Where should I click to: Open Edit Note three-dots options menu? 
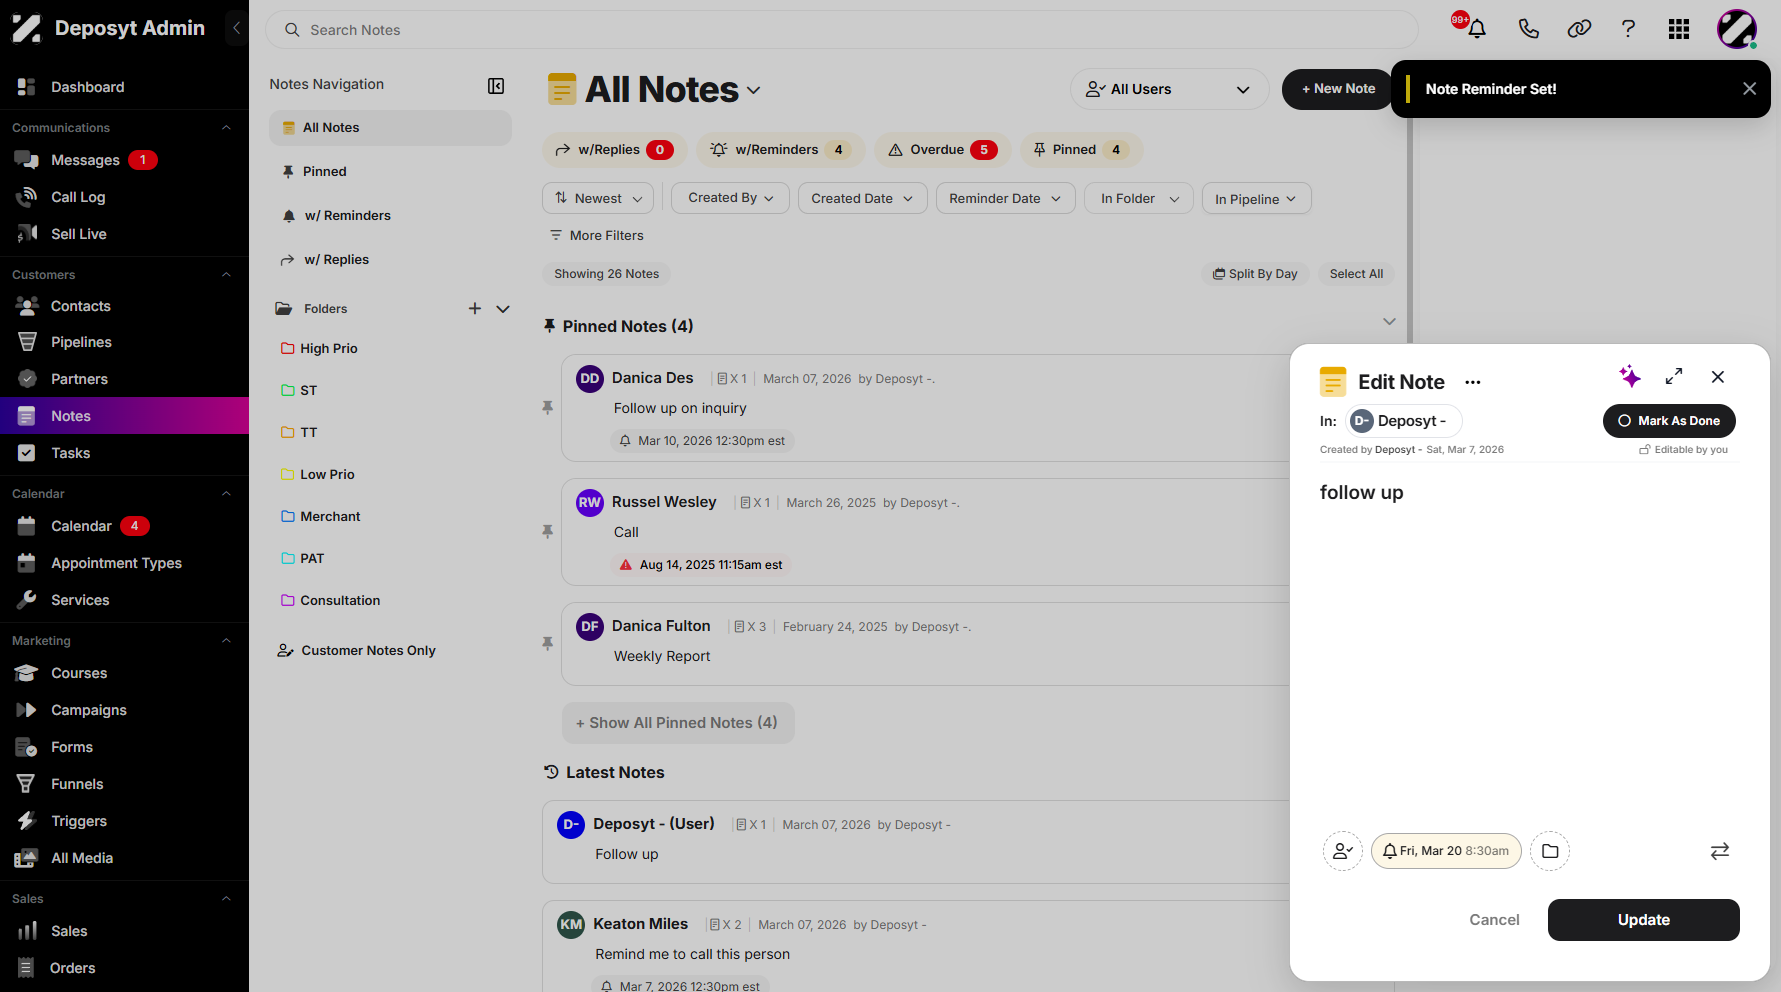pos(1473,382)
